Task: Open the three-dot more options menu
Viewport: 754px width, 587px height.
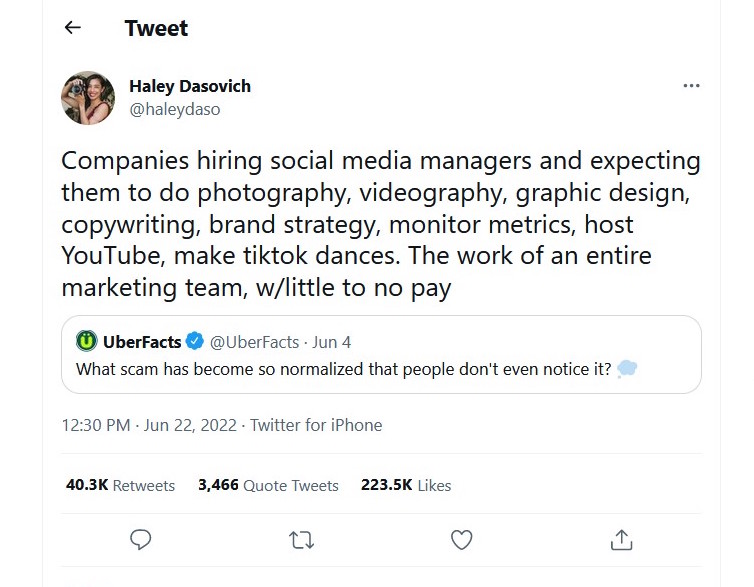Action: pyautogui.click(x=691, y=86)
